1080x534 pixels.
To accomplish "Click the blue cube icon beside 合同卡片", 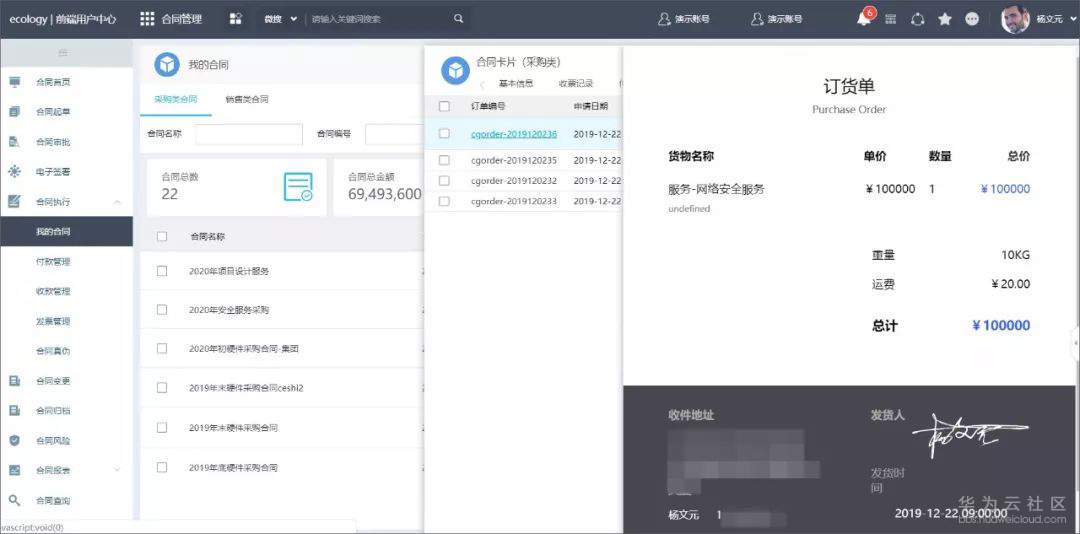I will tap(455, 70).
